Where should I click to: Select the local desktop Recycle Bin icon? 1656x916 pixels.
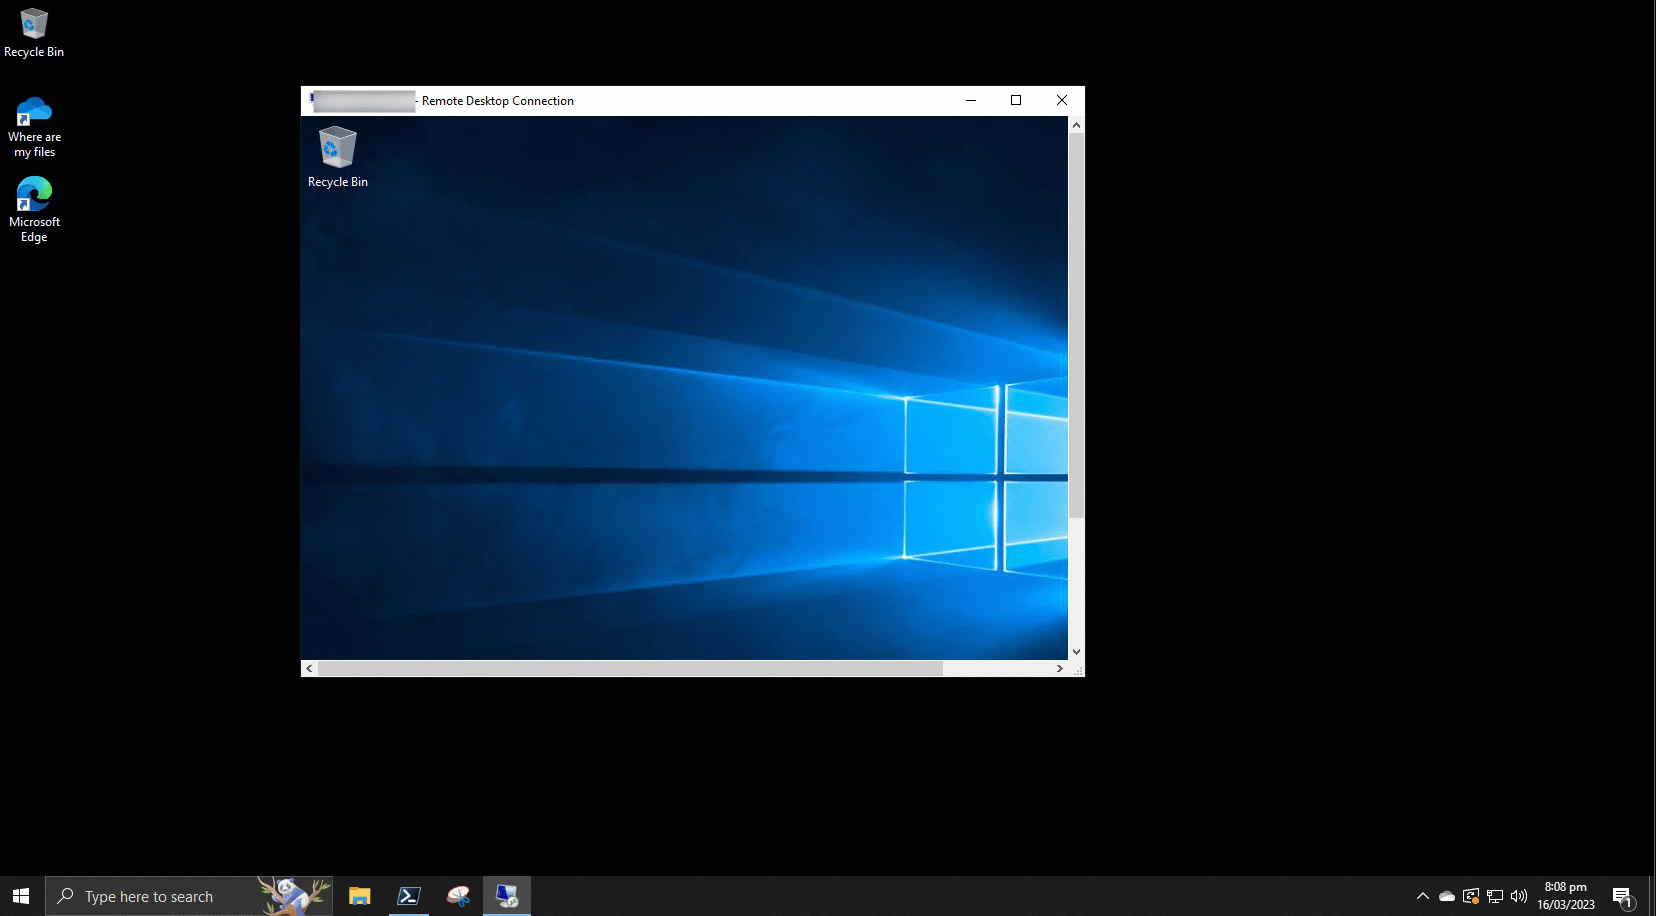click(x=34, y=33)
